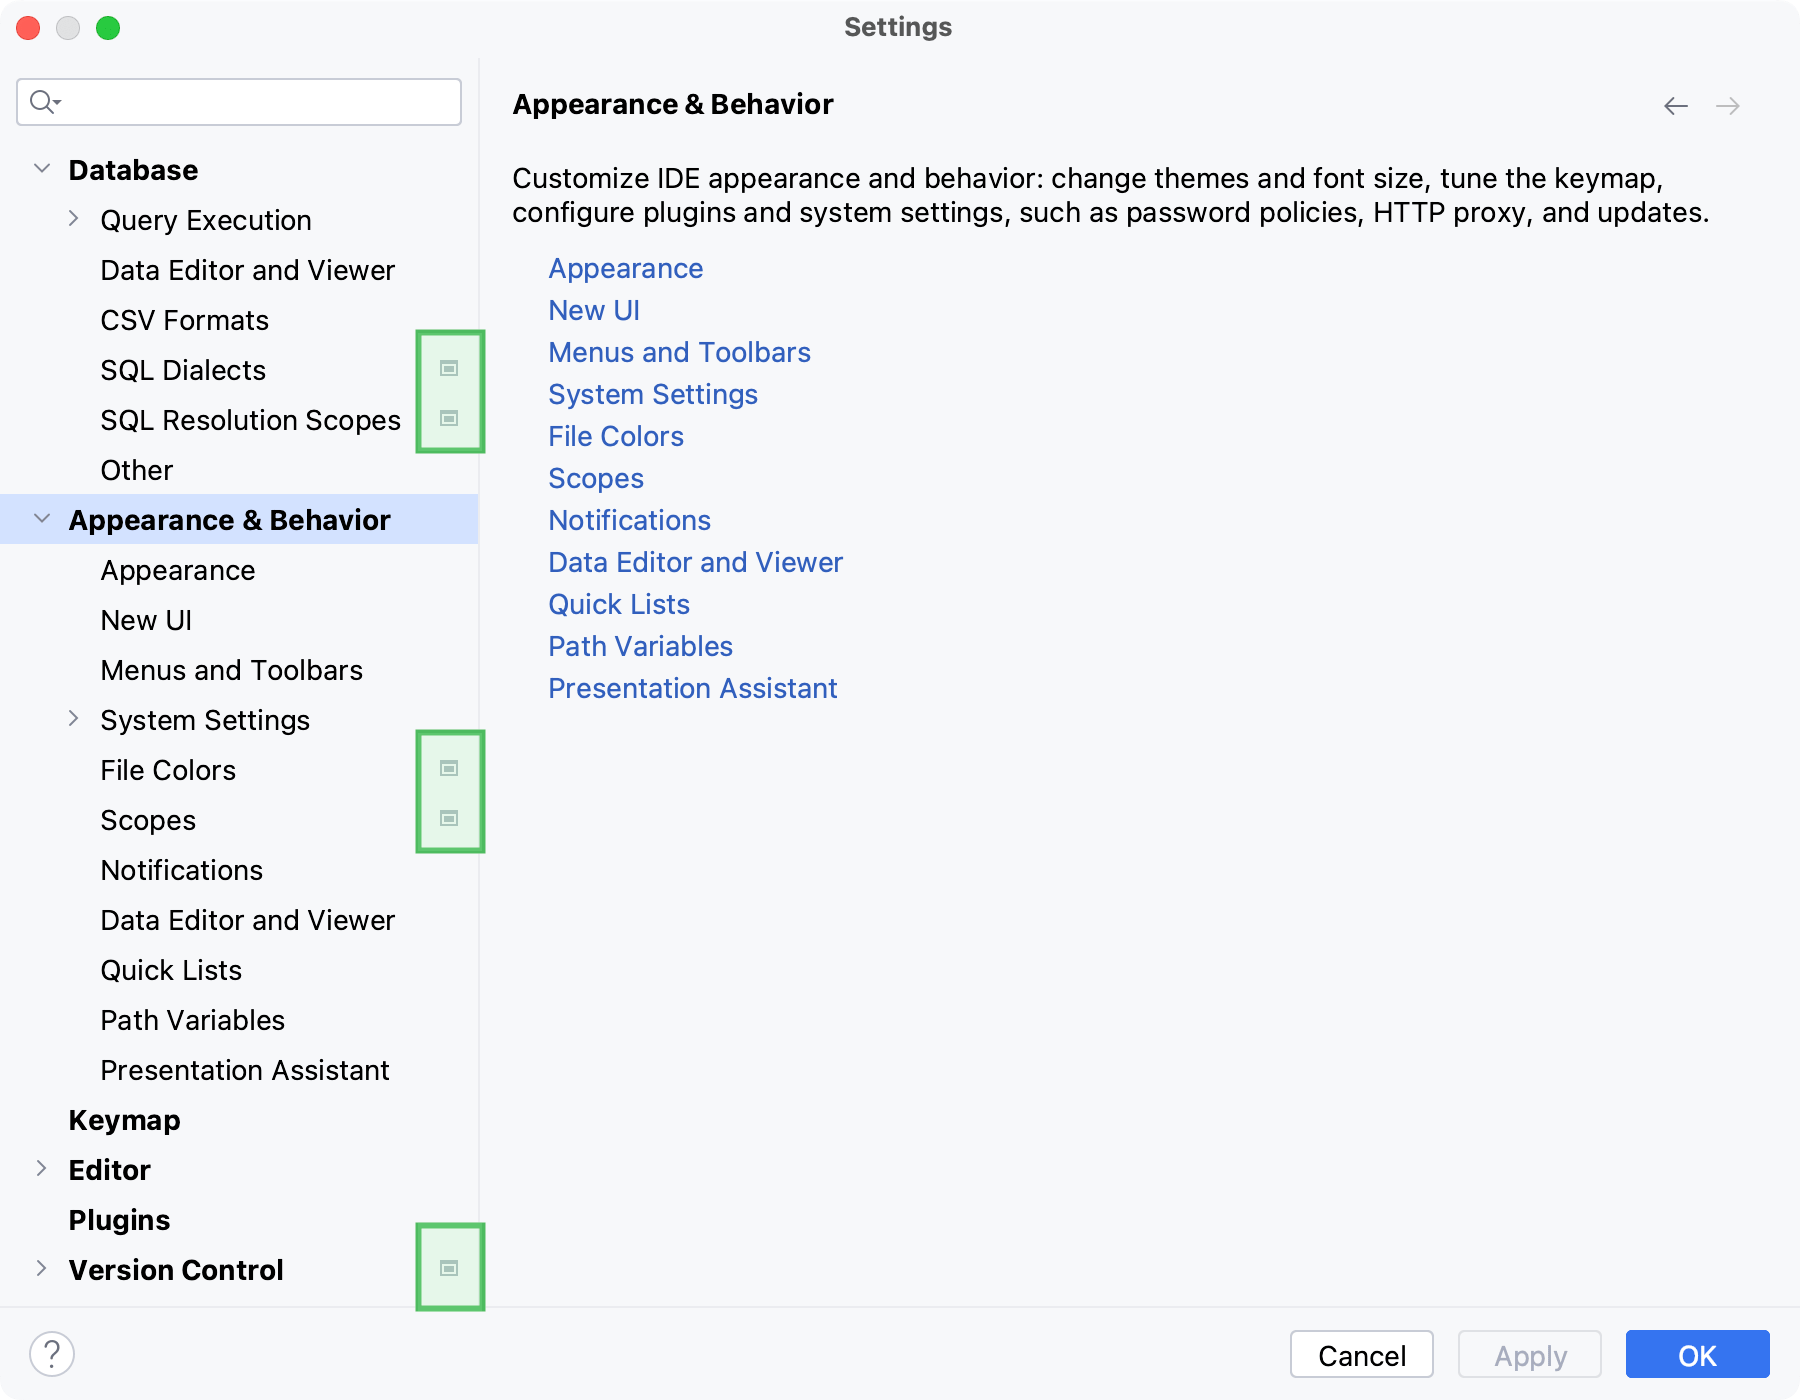Image resolution: width=1800 pixels, height=1400 pixels.
Task: Click the project-level icon beside Version Control
Action: click(448, 1267)
